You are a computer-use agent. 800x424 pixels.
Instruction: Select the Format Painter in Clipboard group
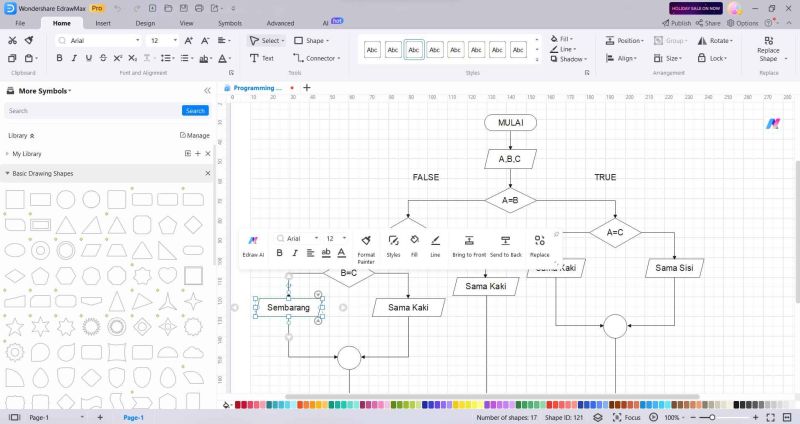[x=29, y=40]
